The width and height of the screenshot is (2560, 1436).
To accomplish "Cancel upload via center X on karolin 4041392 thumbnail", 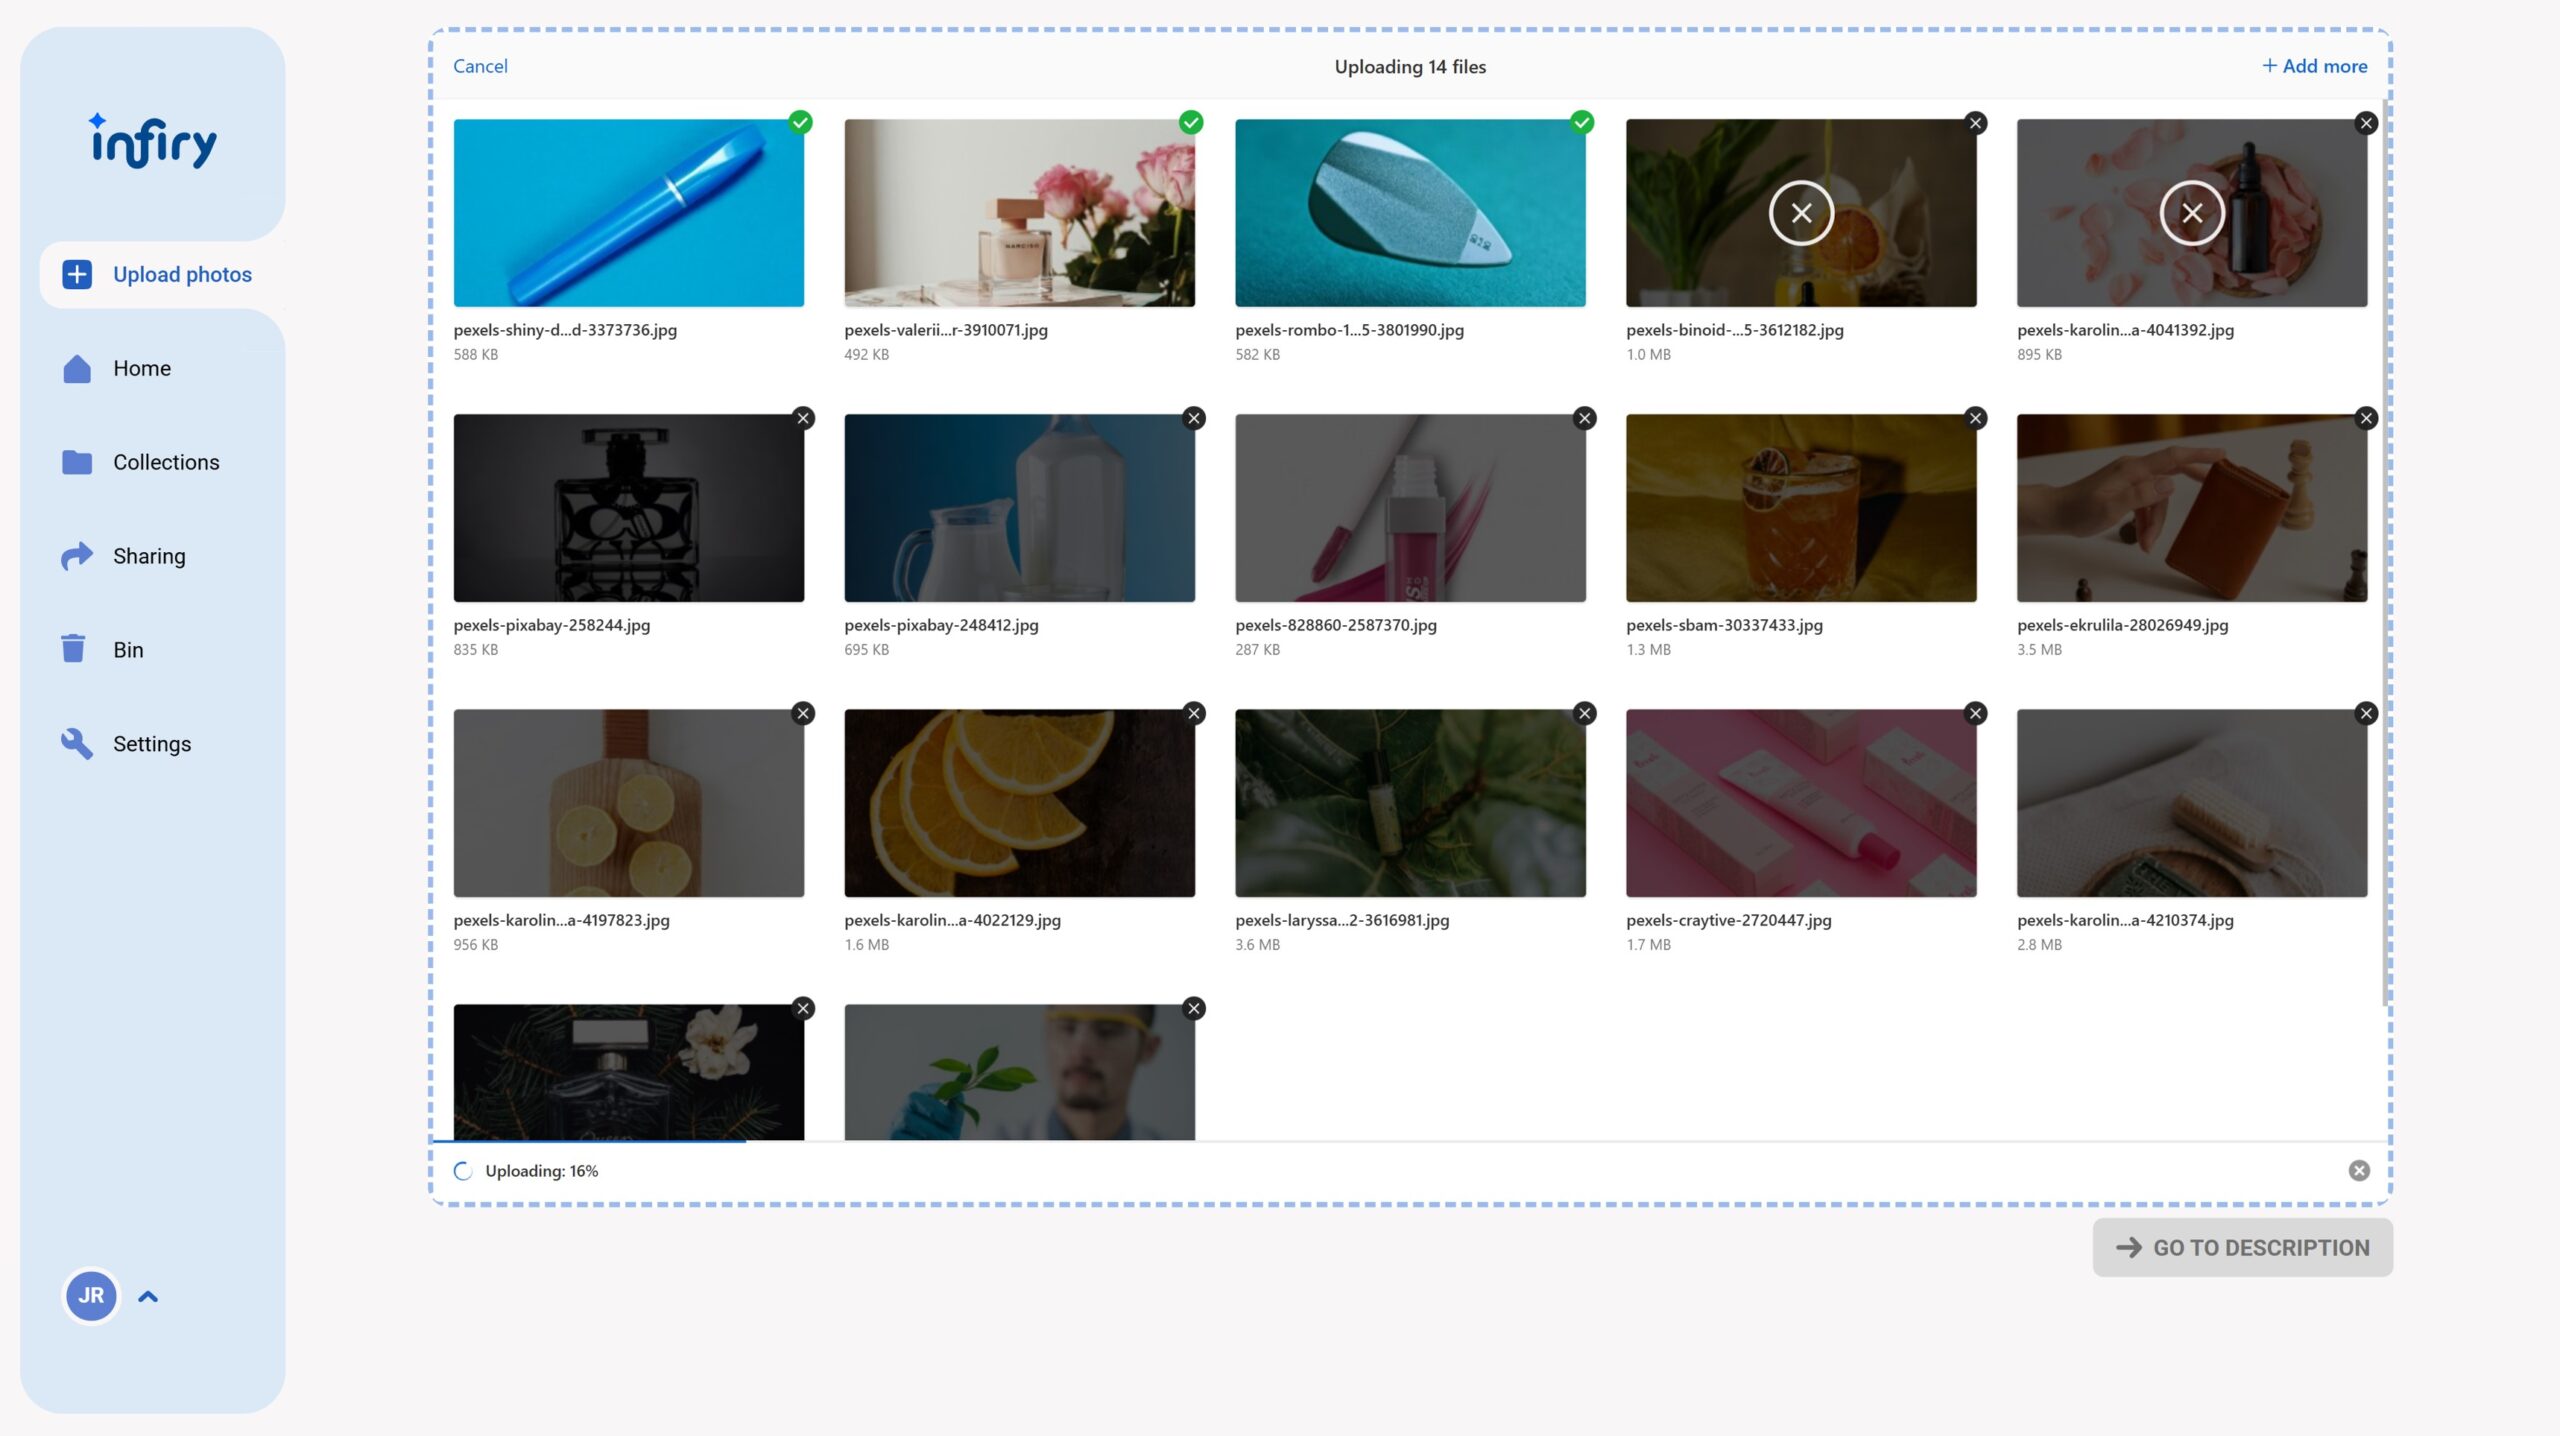I will coord(2192,213).
